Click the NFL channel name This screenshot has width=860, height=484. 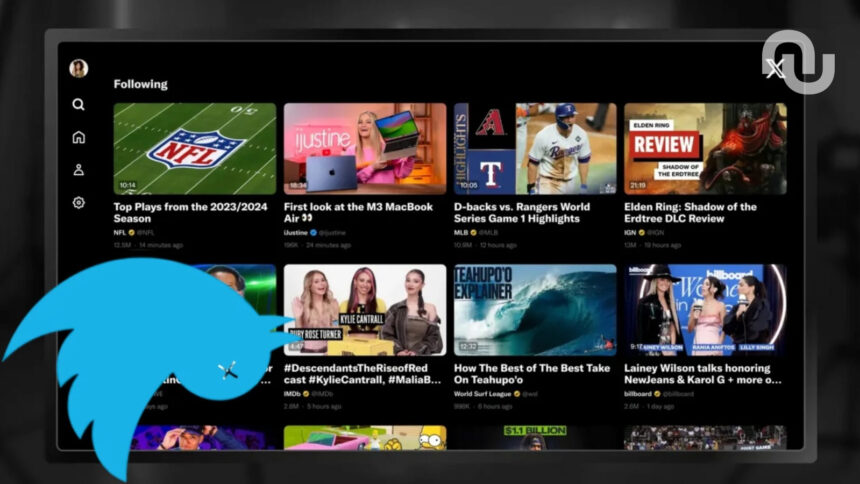(120, 233)
